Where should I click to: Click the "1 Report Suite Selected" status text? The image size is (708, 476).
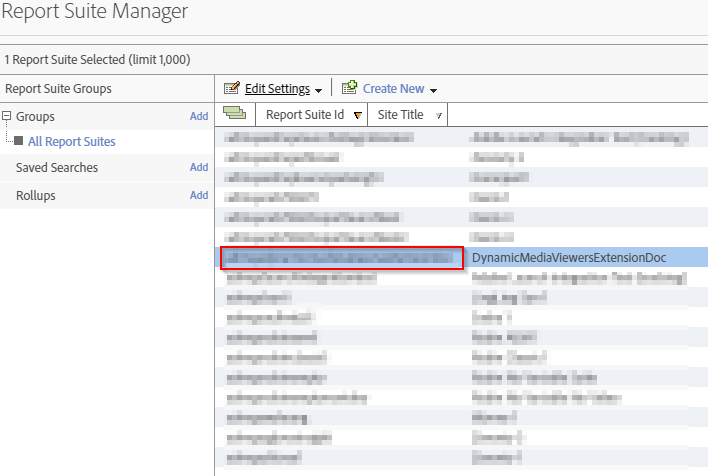[x=98, y=60]
